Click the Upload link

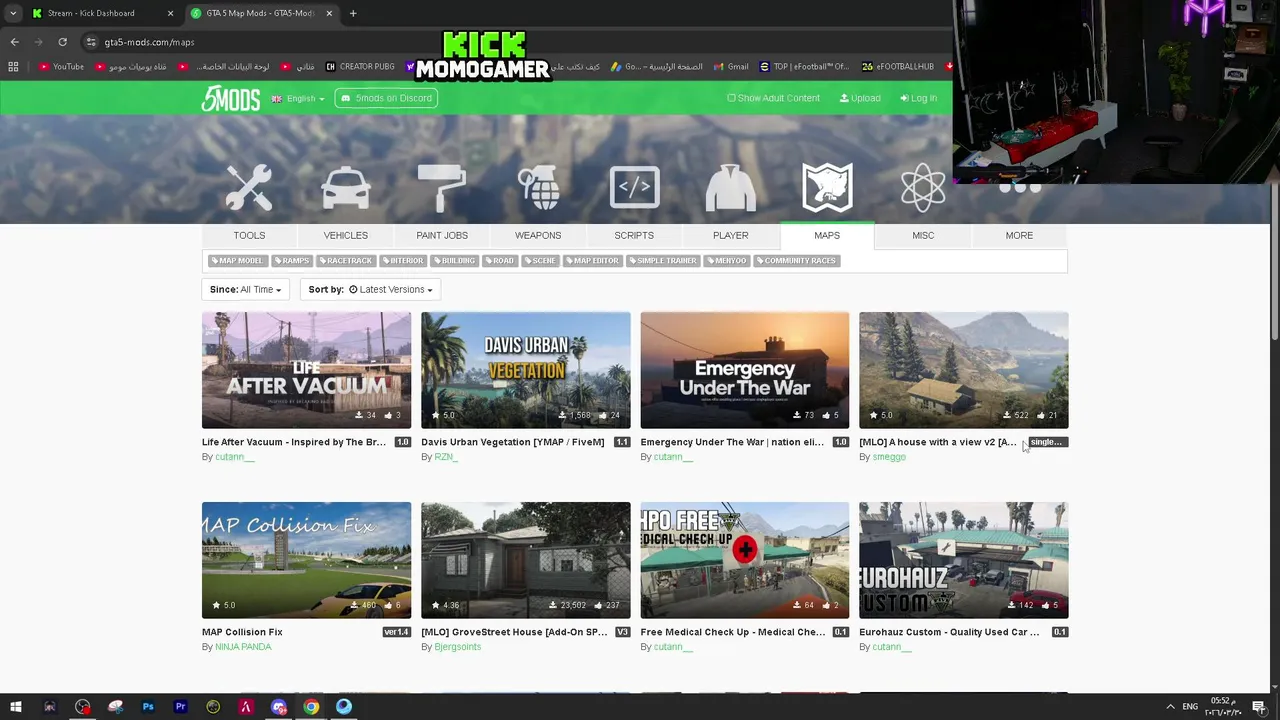point(860,98)
